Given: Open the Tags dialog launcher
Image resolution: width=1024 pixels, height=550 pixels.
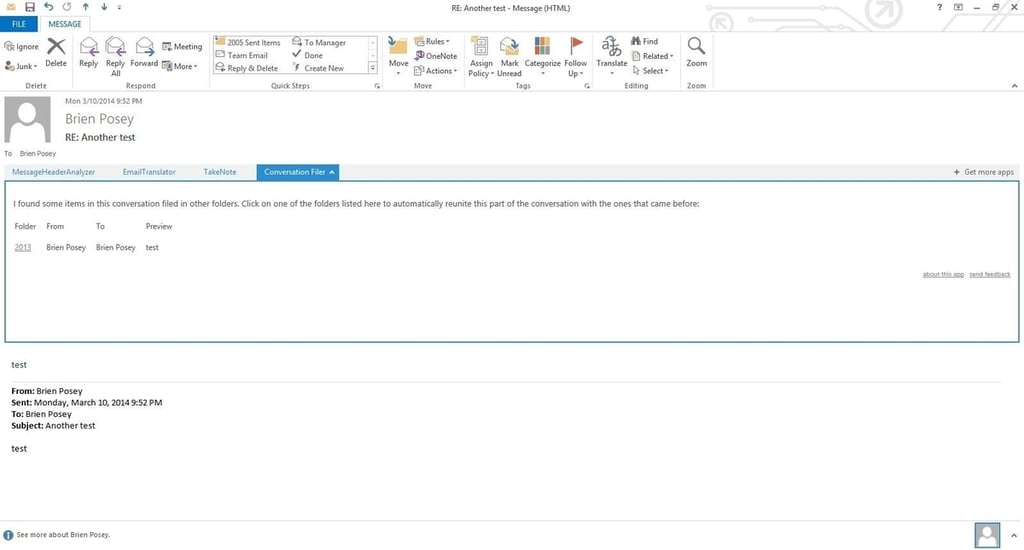Looking at the screenshot, I should coord(586,86).
